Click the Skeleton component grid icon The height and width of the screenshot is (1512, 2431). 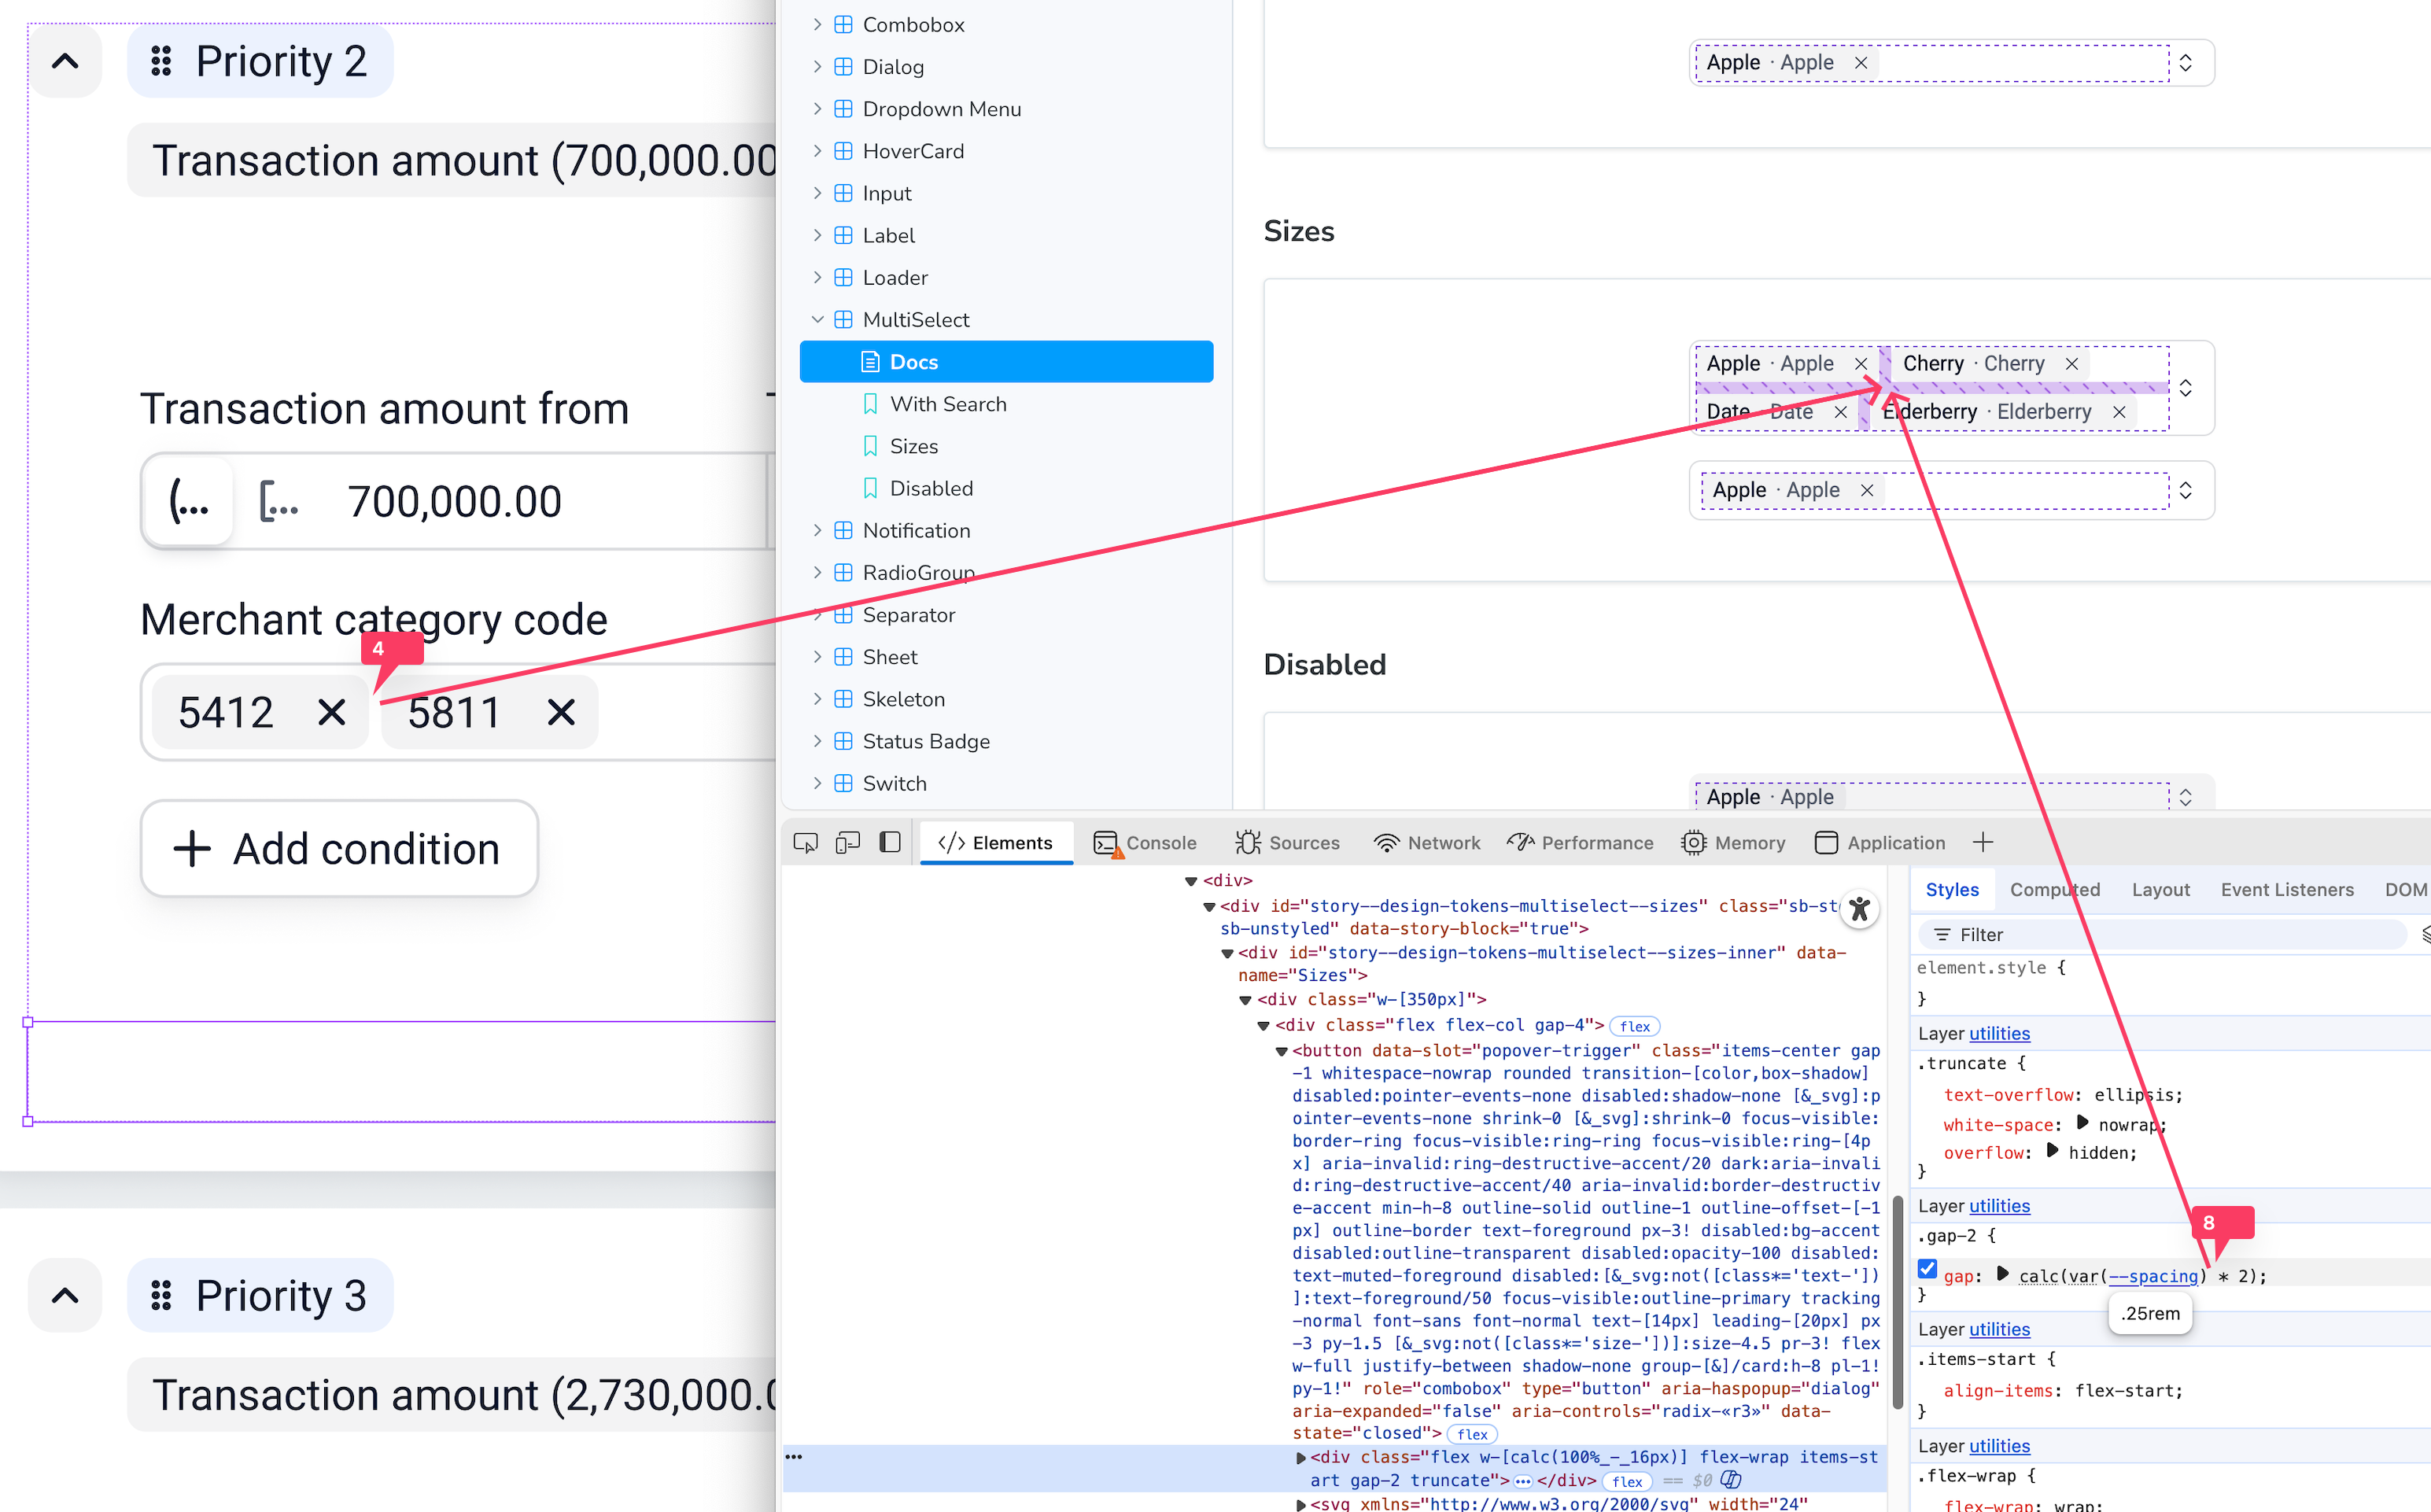click(843, 699)
